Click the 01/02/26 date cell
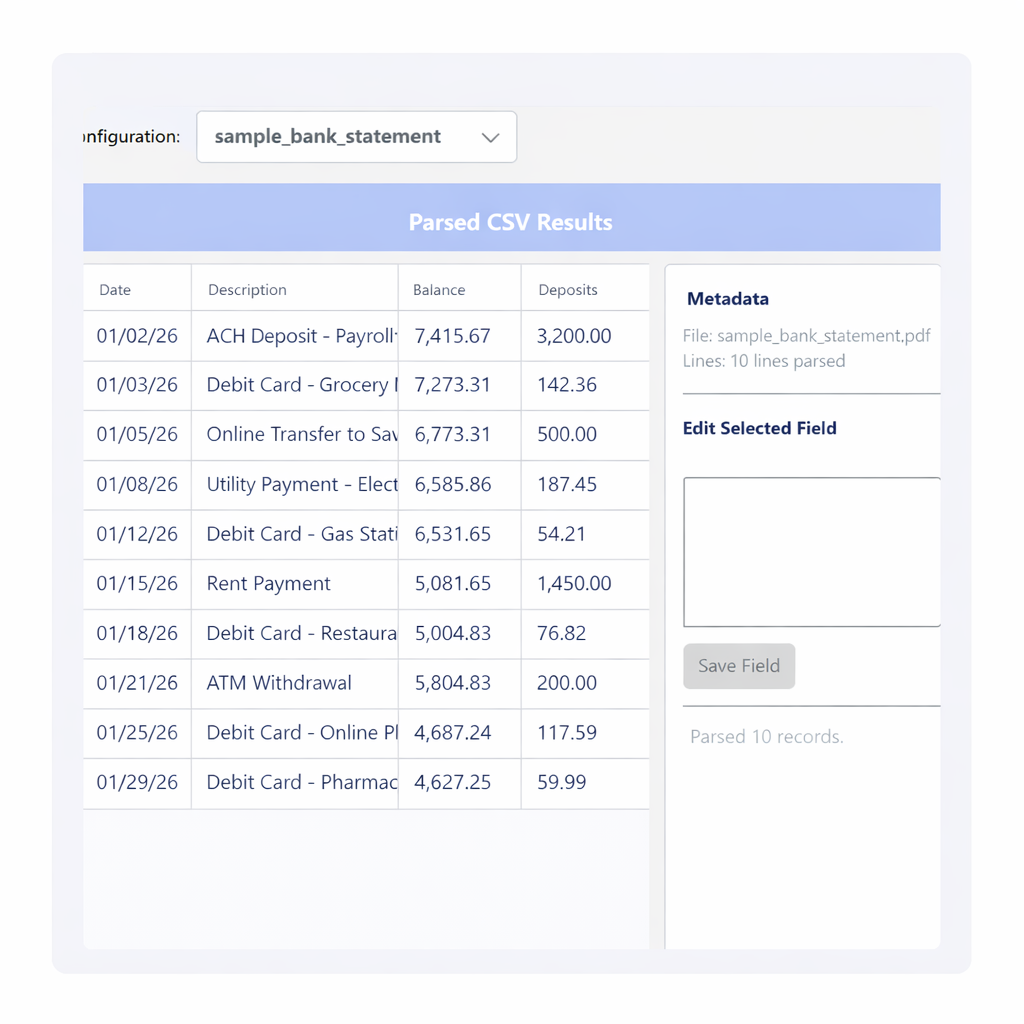The height and width of the screenshot is (1024, 1024). coord(137,336)
